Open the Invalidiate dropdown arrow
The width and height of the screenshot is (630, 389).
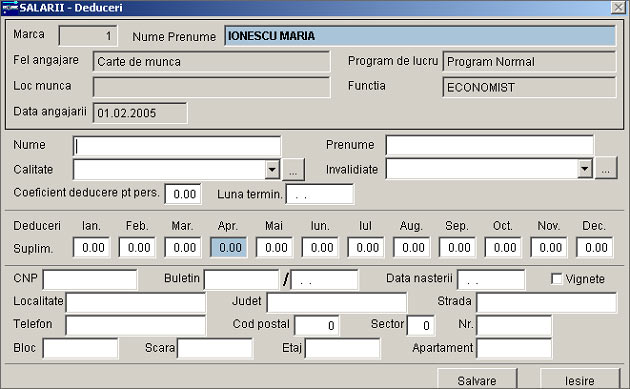tap(585, 169)
